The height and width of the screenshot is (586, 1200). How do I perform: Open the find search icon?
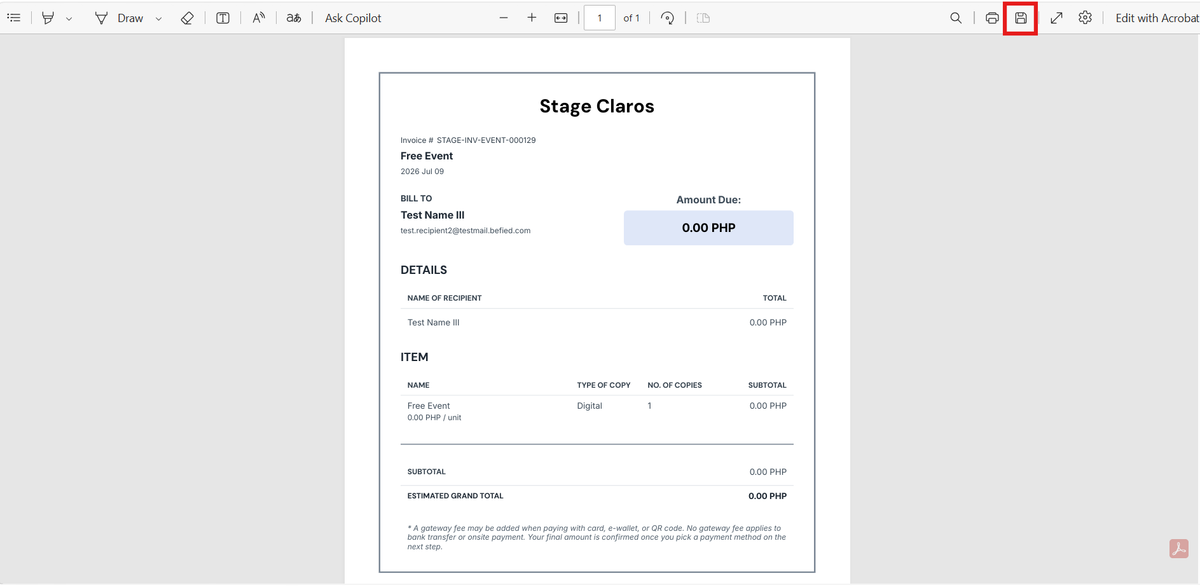tap(956, 18)
